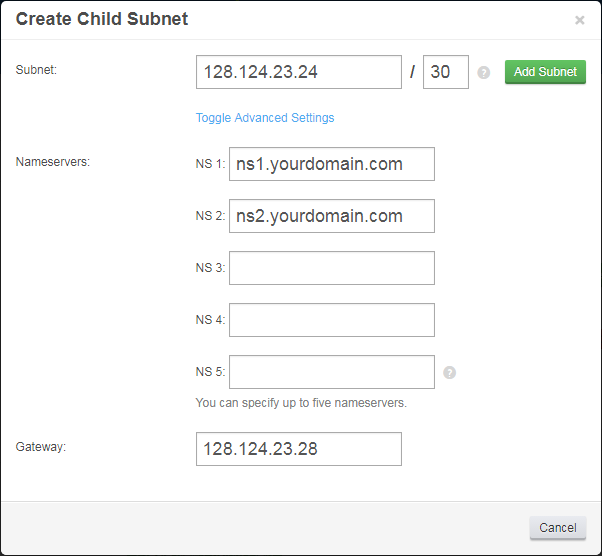This screenshot has height=556, width=602.
Task: Click the Create Child Subnet title
Action: coord(102,19)
